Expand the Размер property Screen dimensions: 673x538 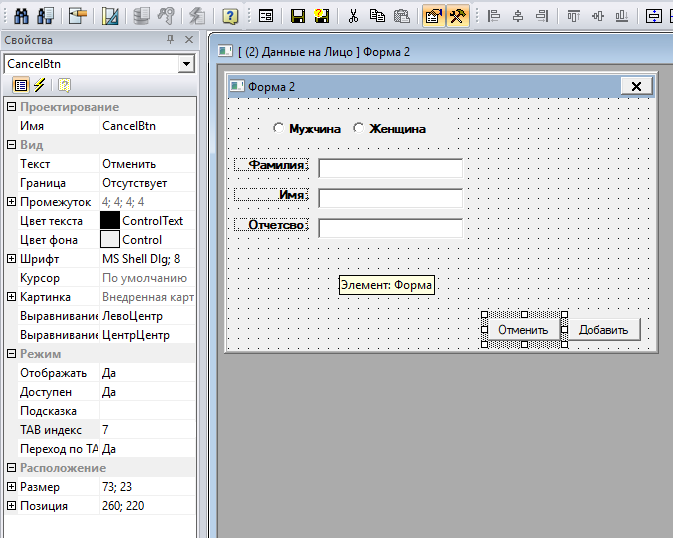coord(12,486)
